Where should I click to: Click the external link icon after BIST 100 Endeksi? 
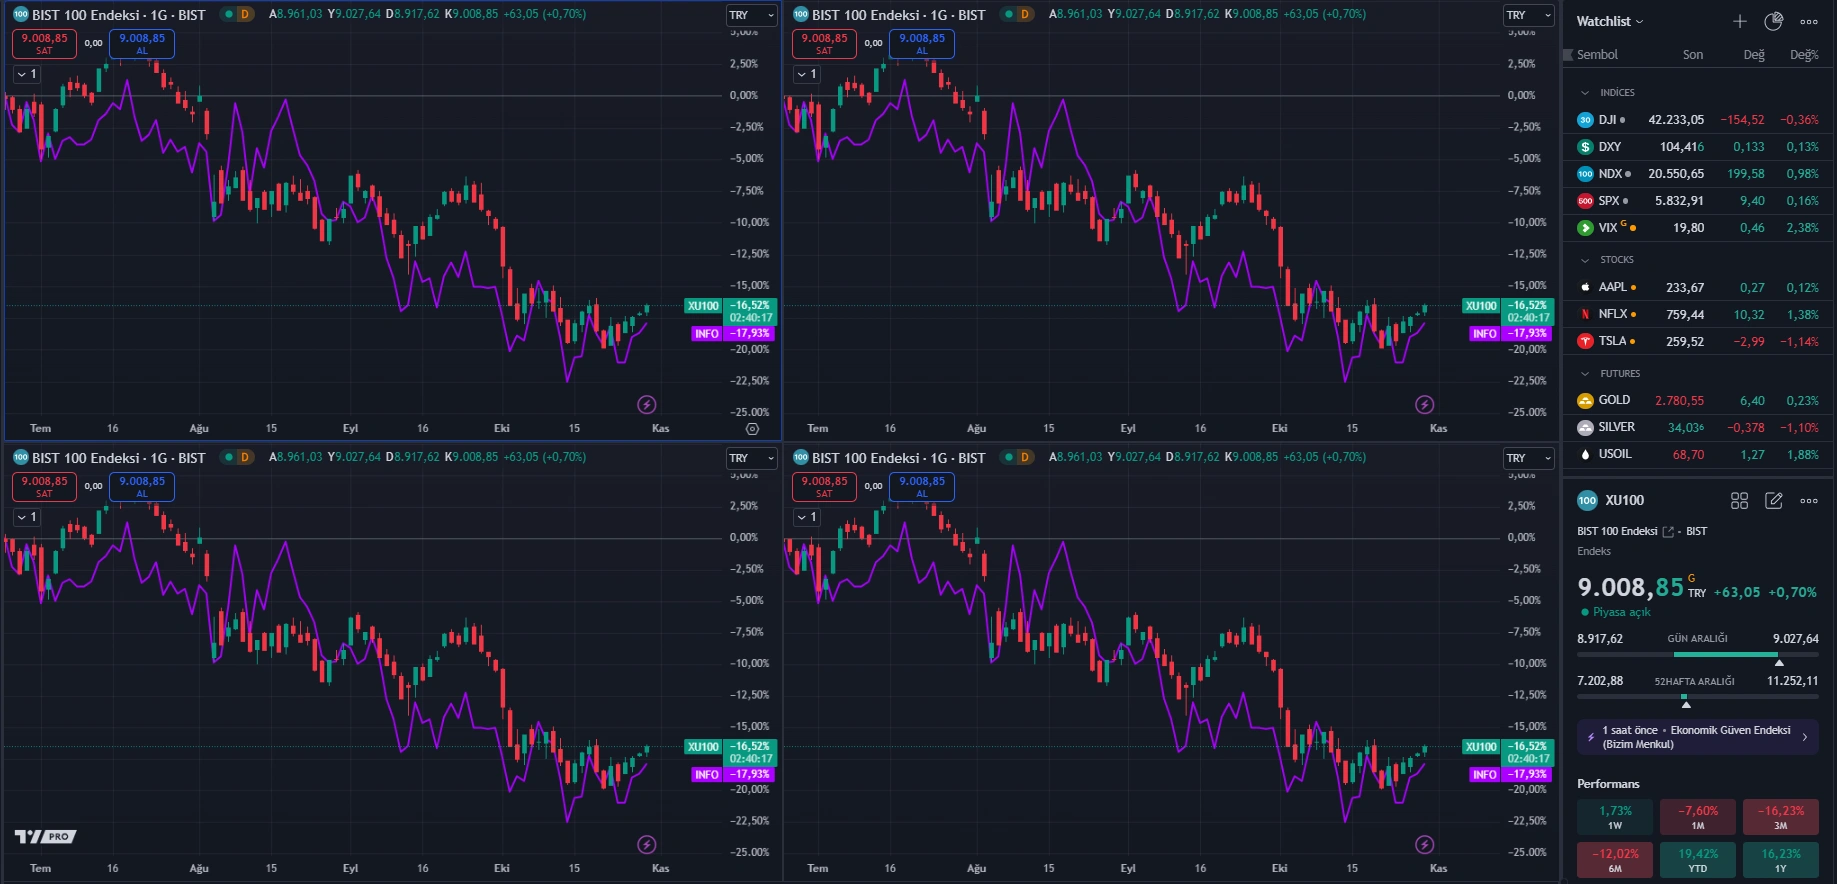click(1668, 532)
